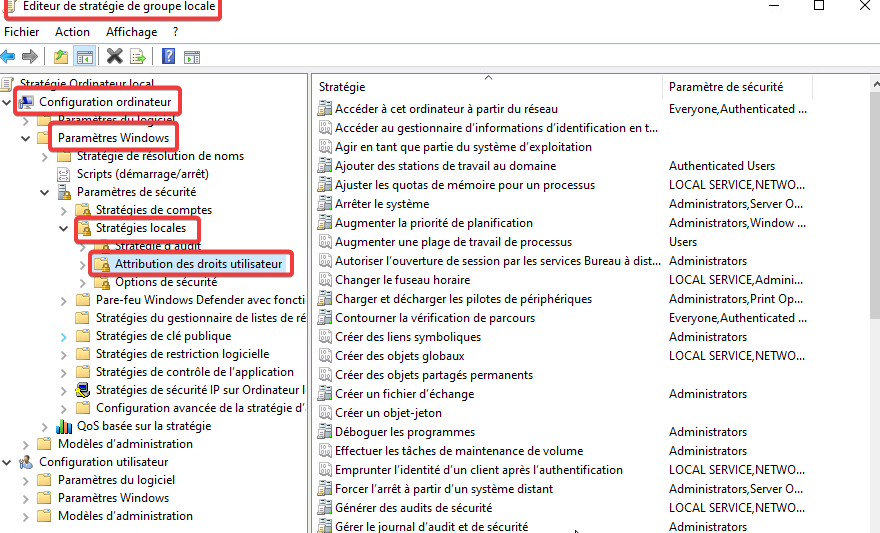Collapse the Configuration ordinateur node
The height and width of the screenshot is (533, 880).
click(8, 102)
